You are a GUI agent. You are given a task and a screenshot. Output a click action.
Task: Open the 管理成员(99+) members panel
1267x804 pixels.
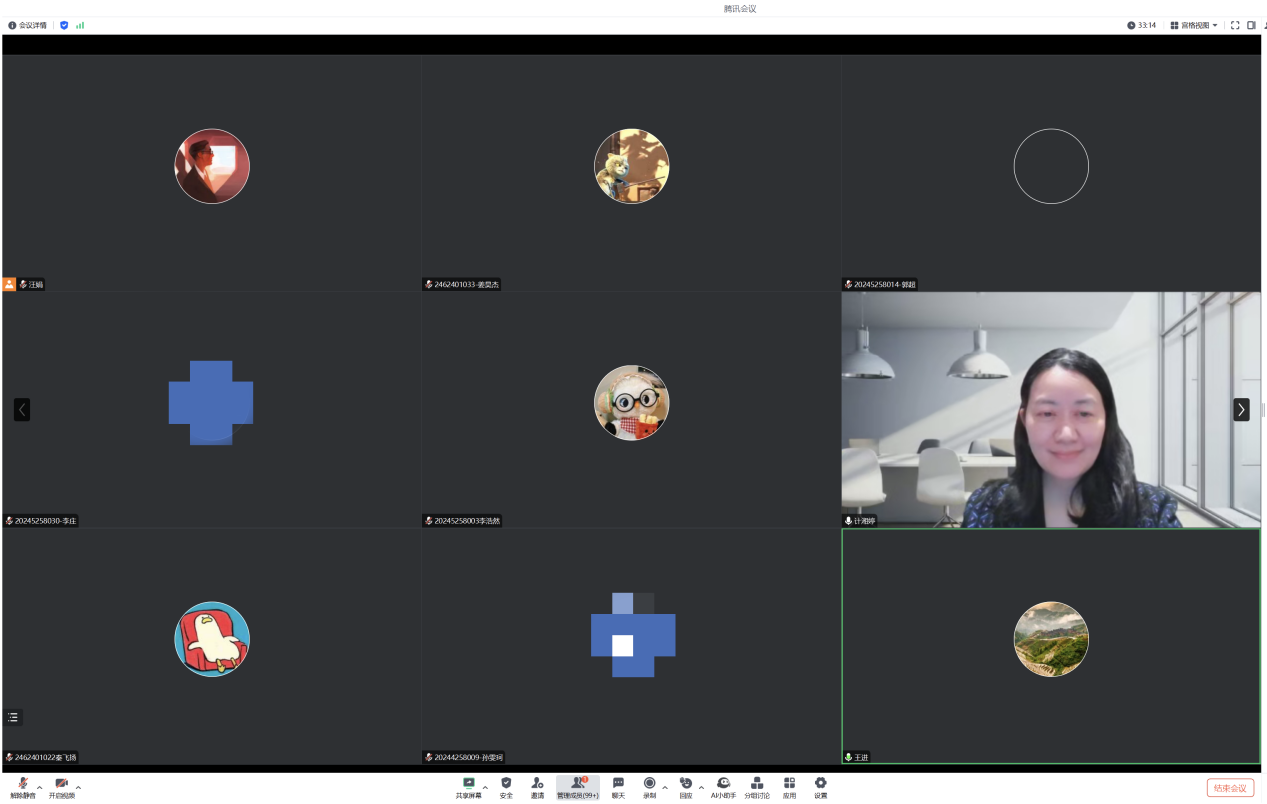pos(577,786)
